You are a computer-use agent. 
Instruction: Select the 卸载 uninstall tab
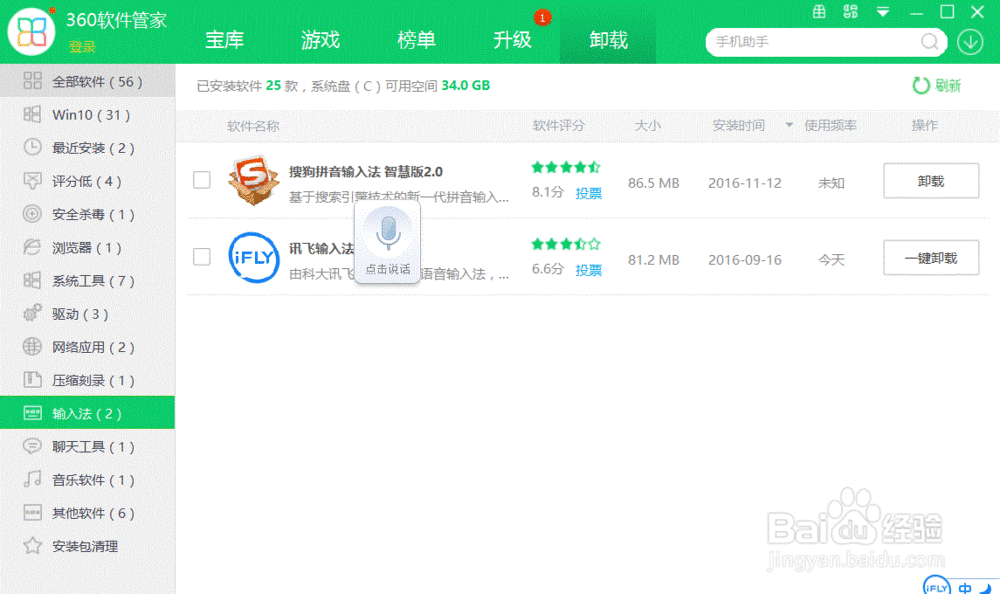tap(608, 40)
